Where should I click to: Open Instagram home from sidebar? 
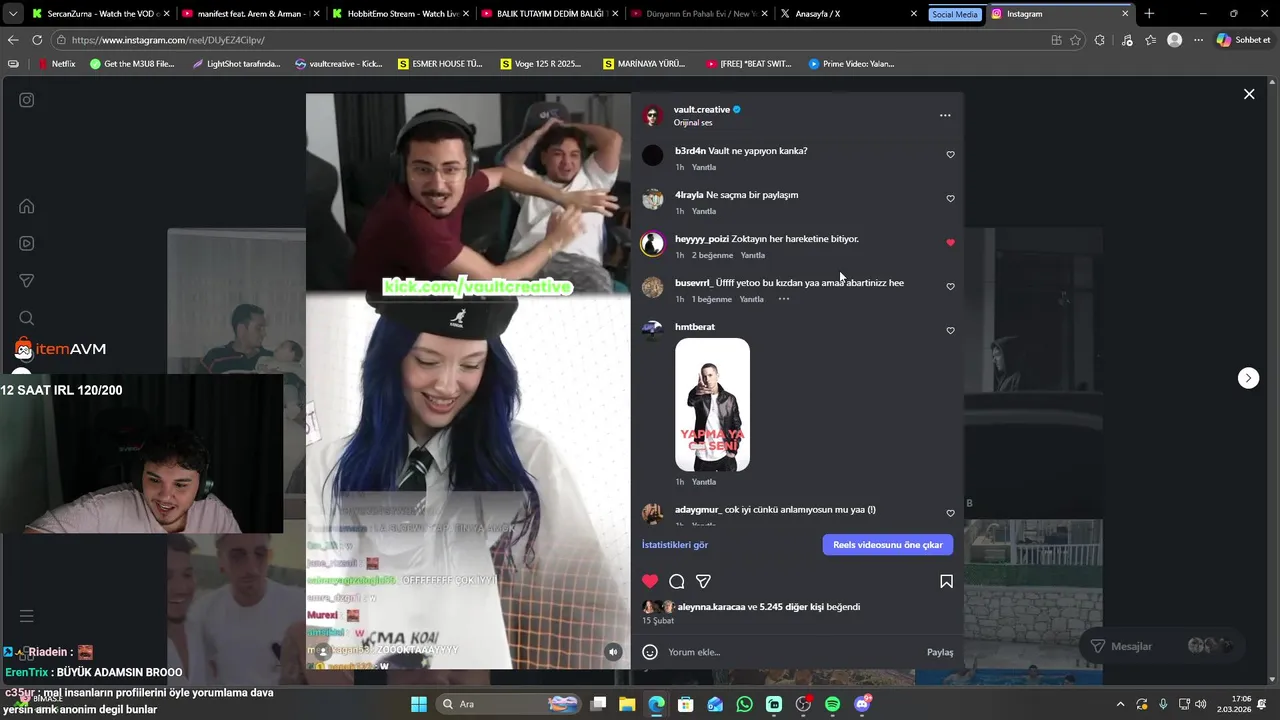click(x=27, y=206)
